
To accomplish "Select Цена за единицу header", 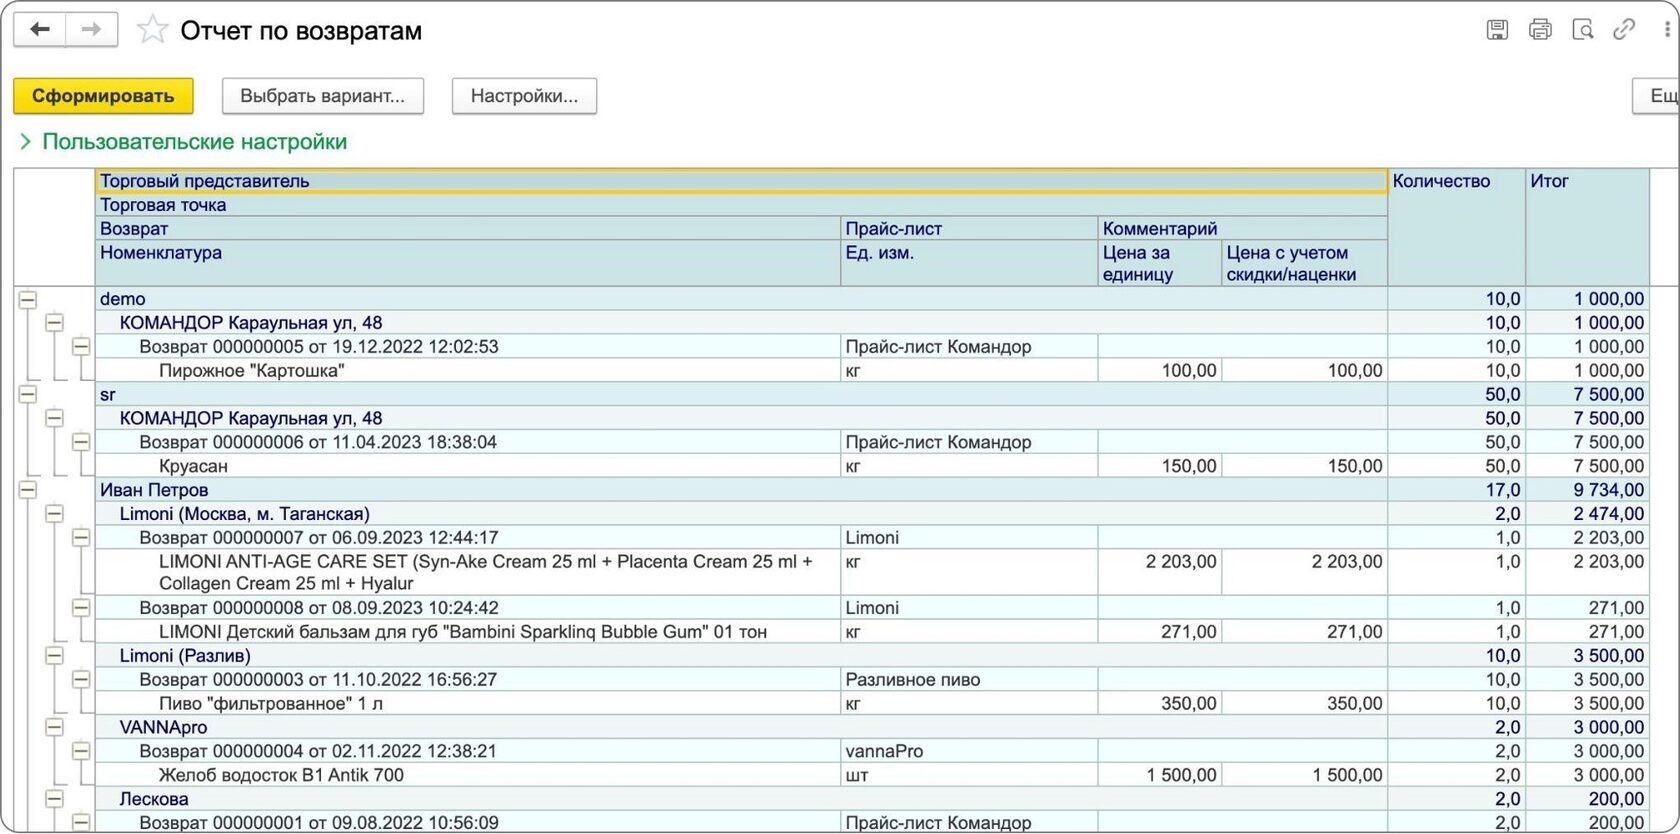I will 1160,263.
